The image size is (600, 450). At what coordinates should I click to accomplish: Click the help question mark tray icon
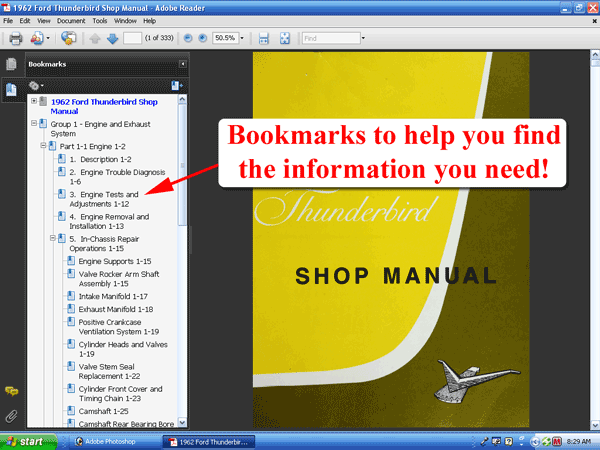(509, 442)
